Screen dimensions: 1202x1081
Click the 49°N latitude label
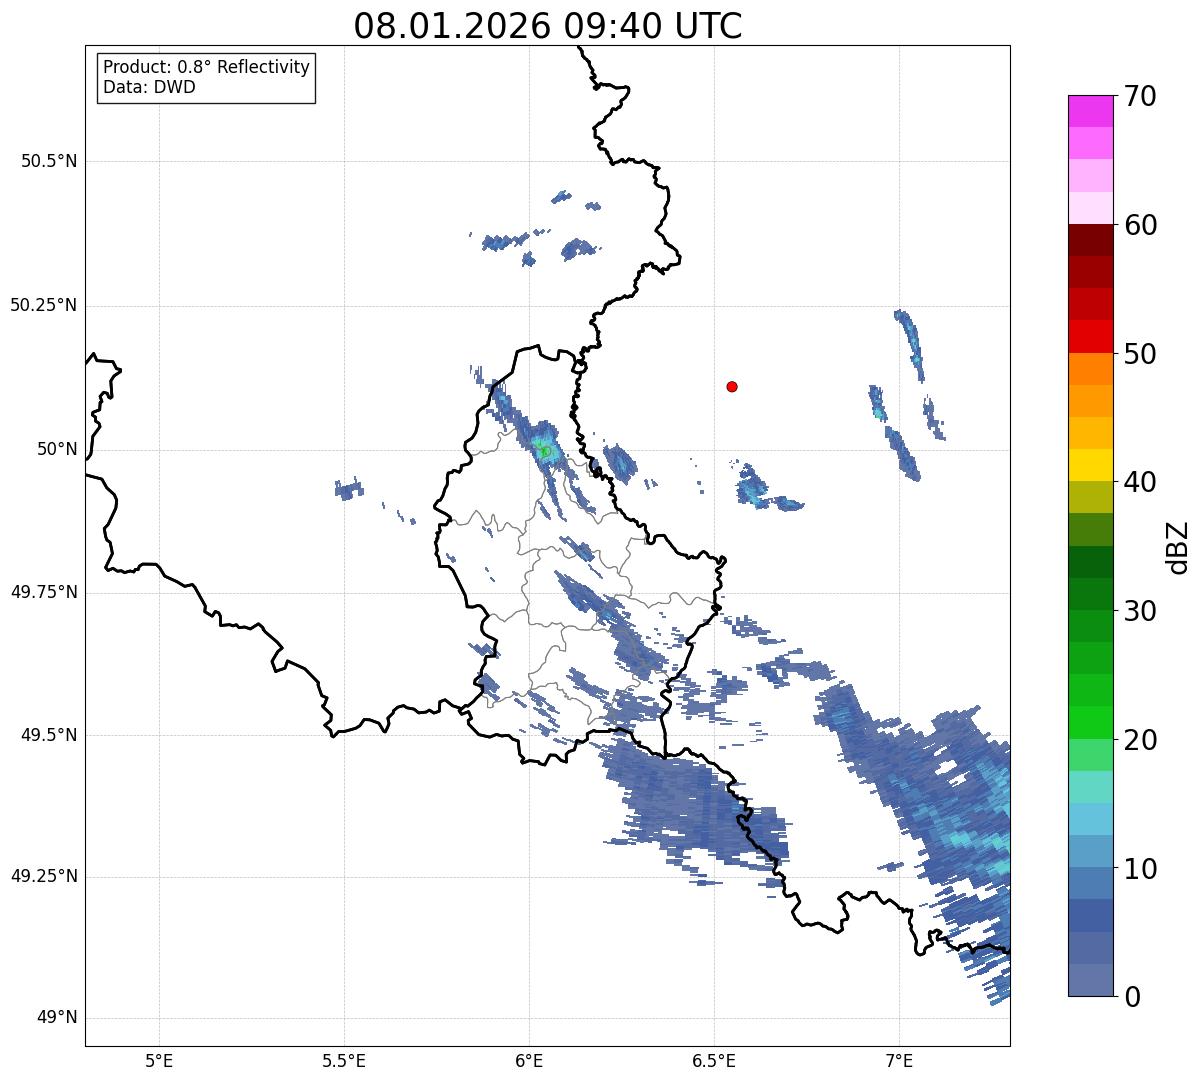57,1018
